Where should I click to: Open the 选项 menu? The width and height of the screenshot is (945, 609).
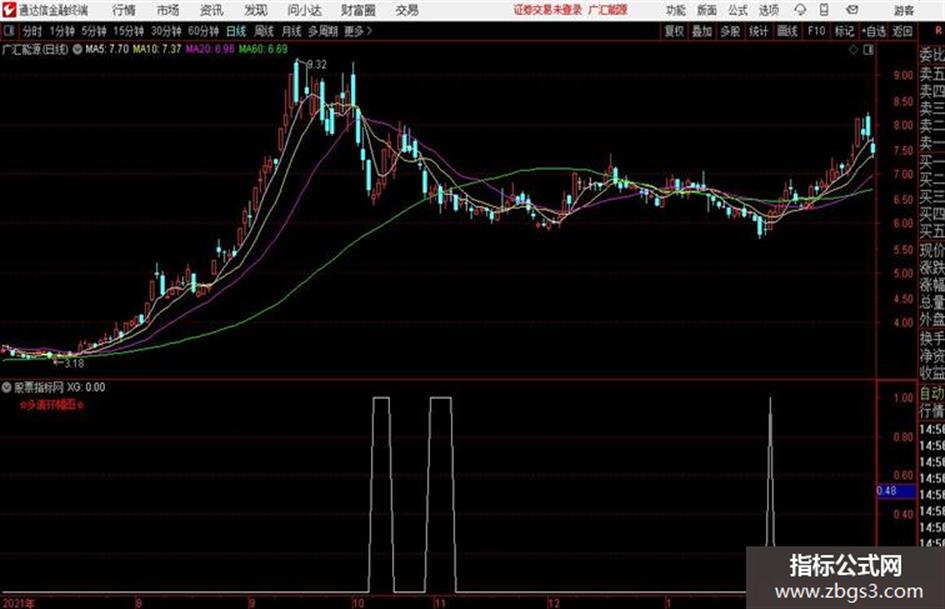pyautogui.click(x=769, y=10)
